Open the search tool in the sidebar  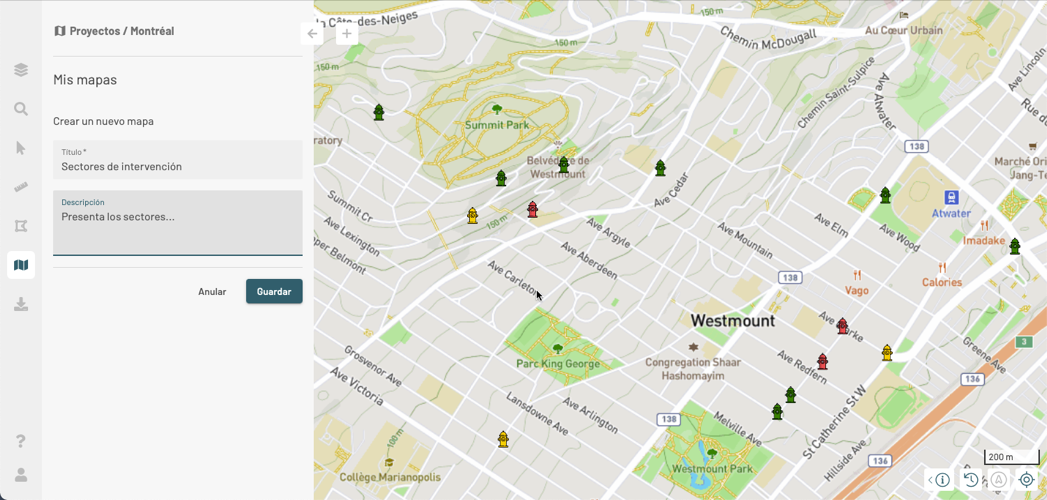(21, 109)
